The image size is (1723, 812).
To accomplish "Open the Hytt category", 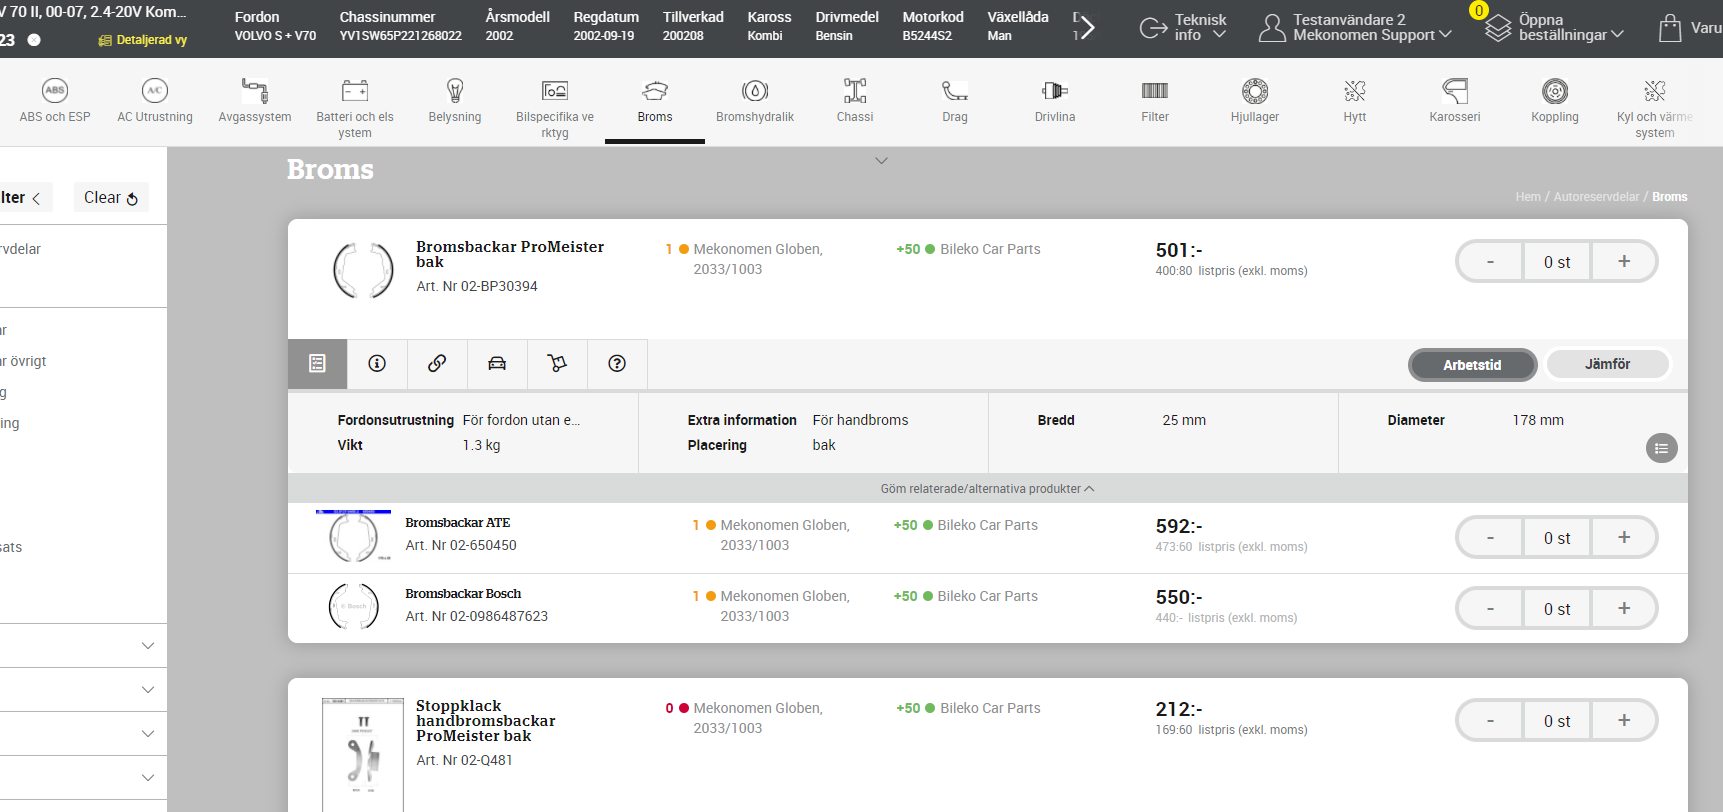I will tap(1355, 101).
